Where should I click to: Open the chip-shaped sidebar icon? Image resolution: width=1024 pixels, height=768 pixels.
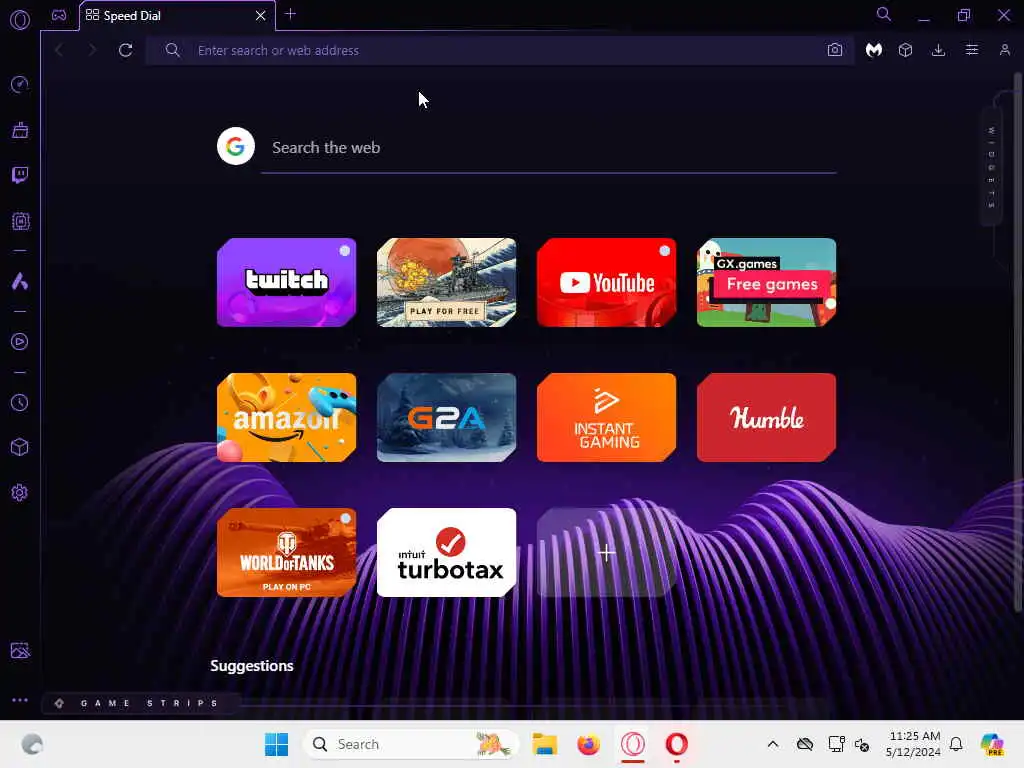click(20, 221)
